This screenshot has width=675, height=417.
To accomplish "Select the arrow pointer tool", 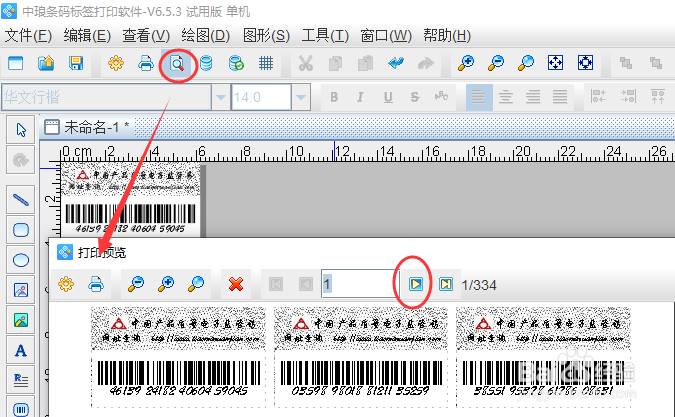I will click(x=21, y=130).
